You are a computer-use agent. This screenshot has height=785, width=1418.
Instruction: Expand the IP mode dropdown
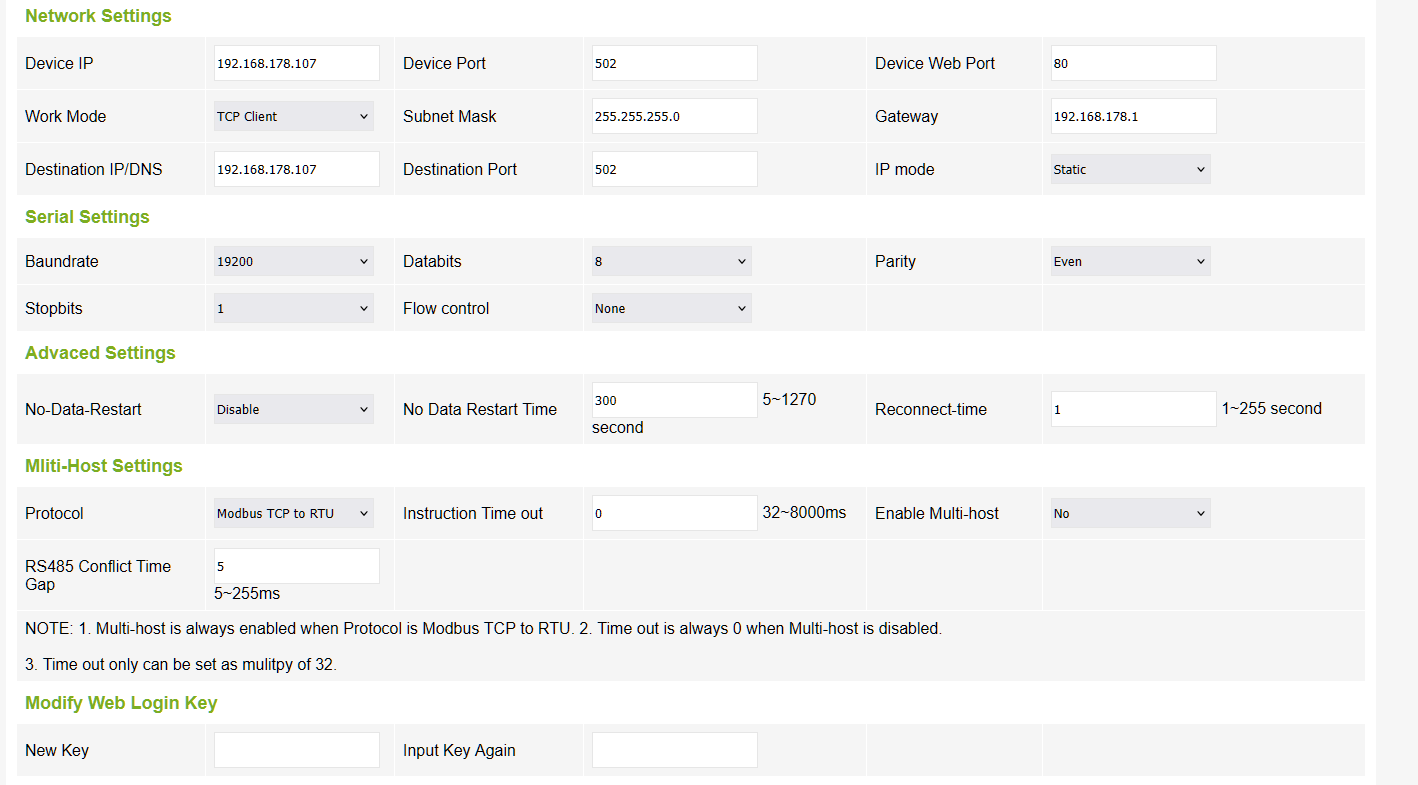[x=1130, y=169]
